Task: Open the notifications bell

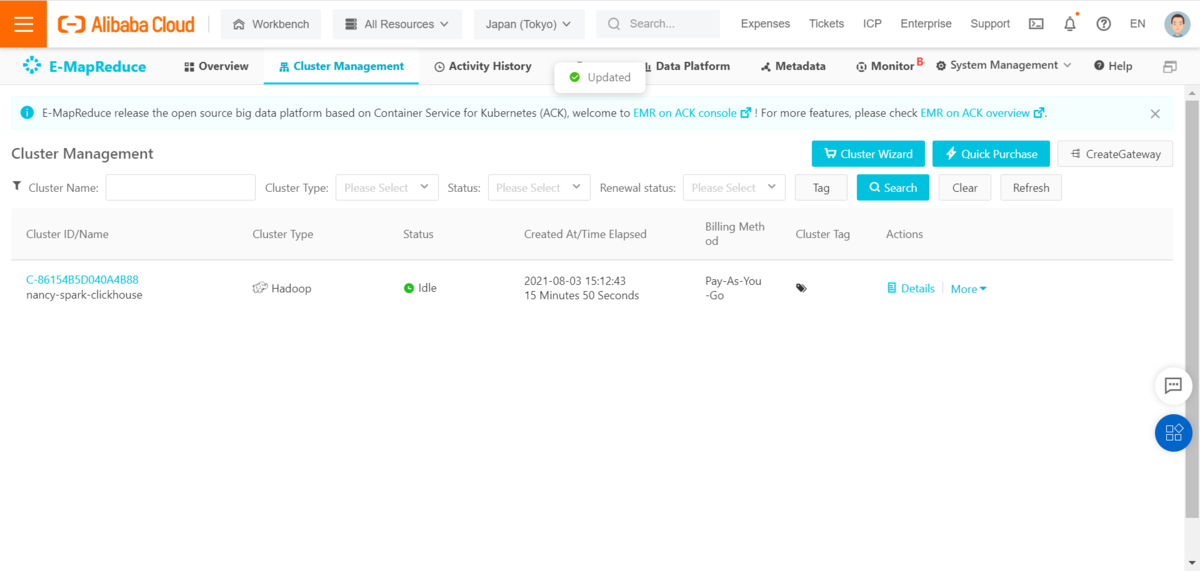Action: pos(1070,24)
